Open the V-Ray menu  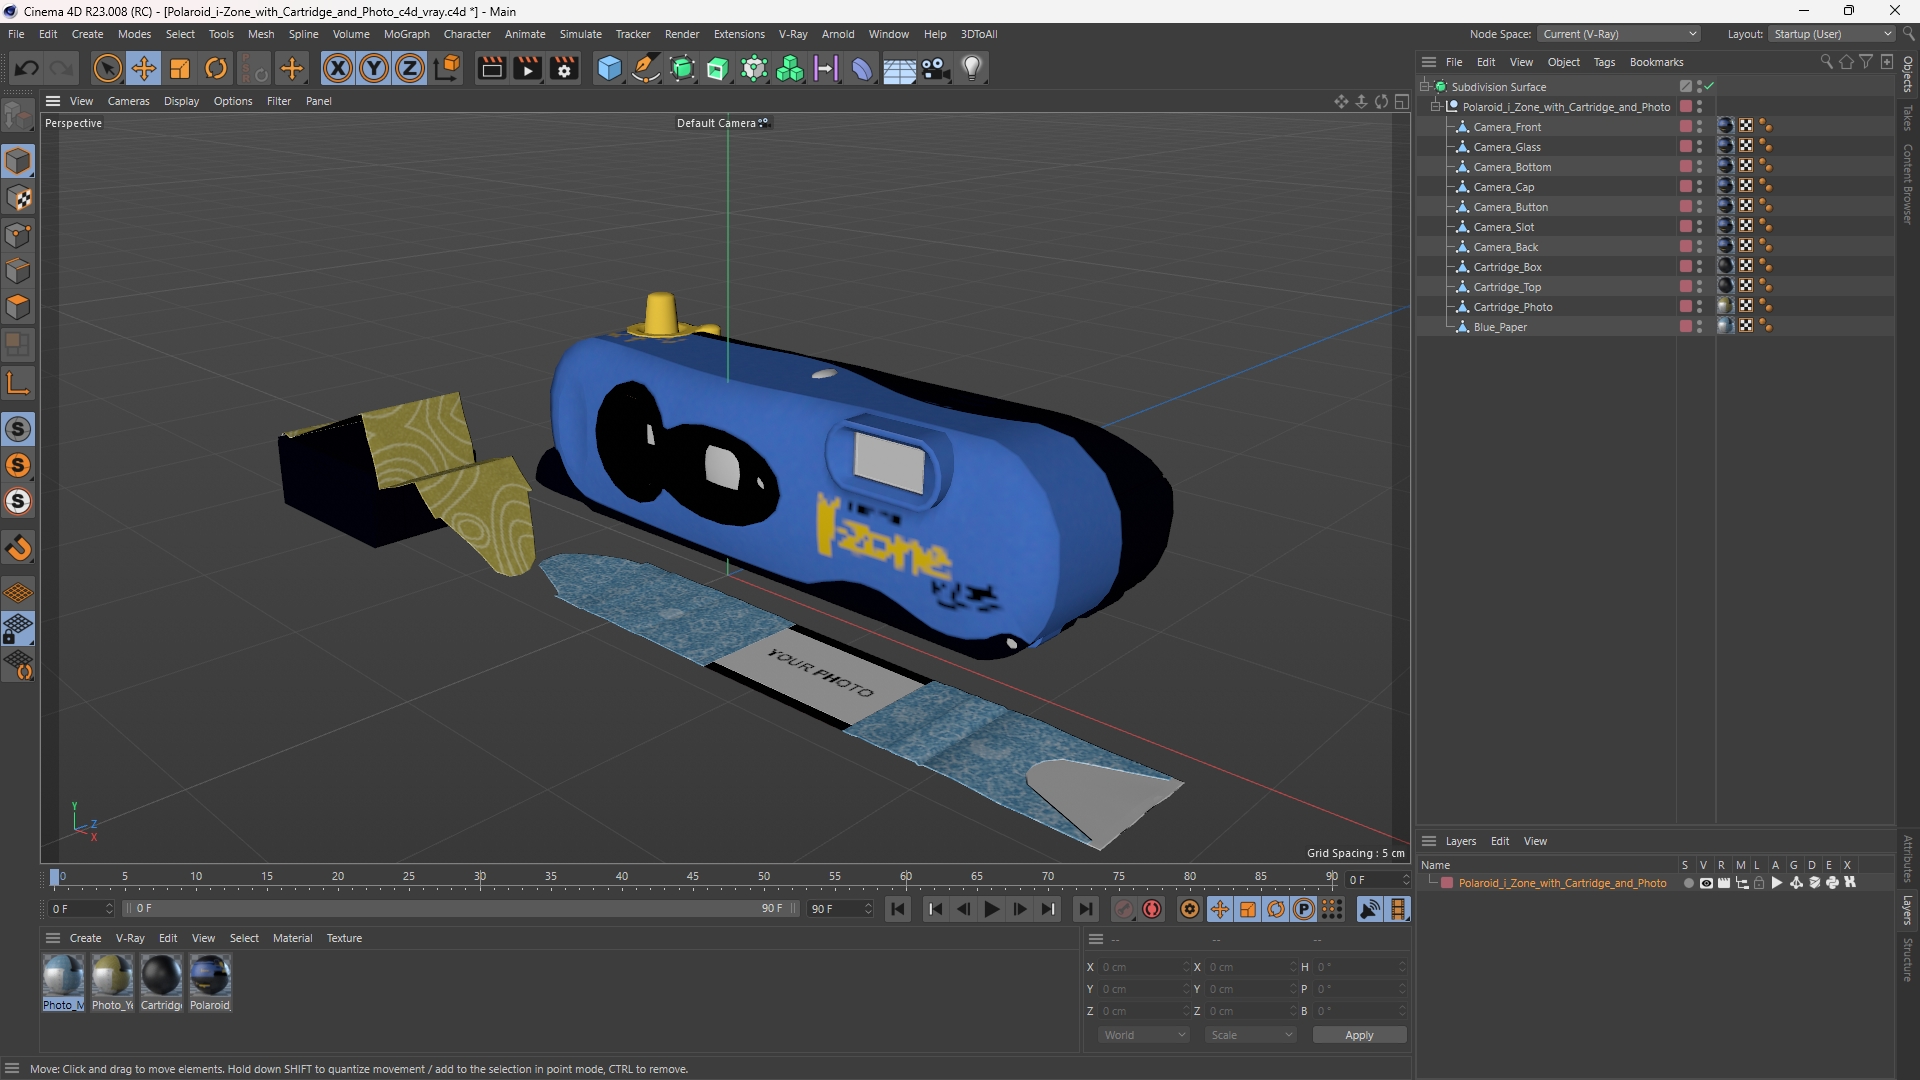(793, 34)
